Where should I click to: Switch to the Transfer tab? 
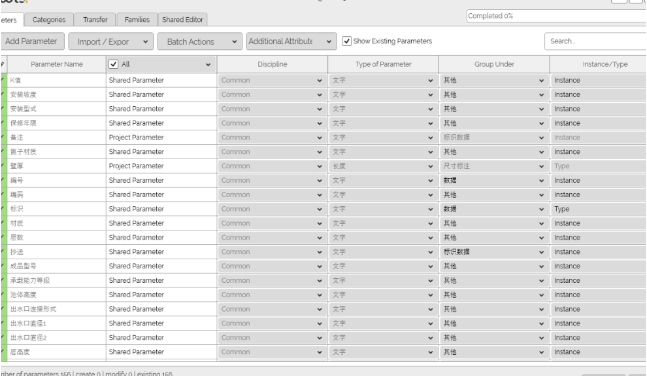[x=95, y=20]
